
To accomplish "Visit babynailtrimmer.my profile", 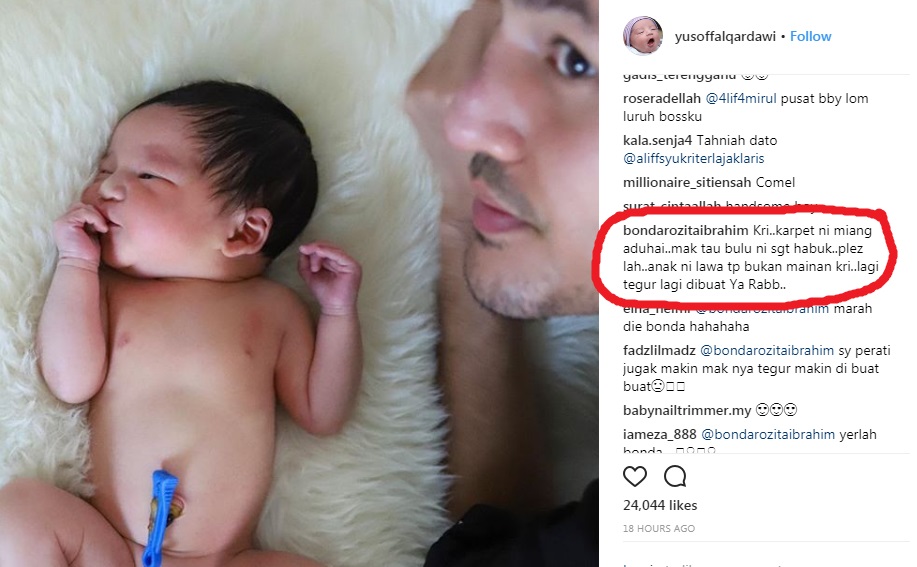I will click(687, 410).
